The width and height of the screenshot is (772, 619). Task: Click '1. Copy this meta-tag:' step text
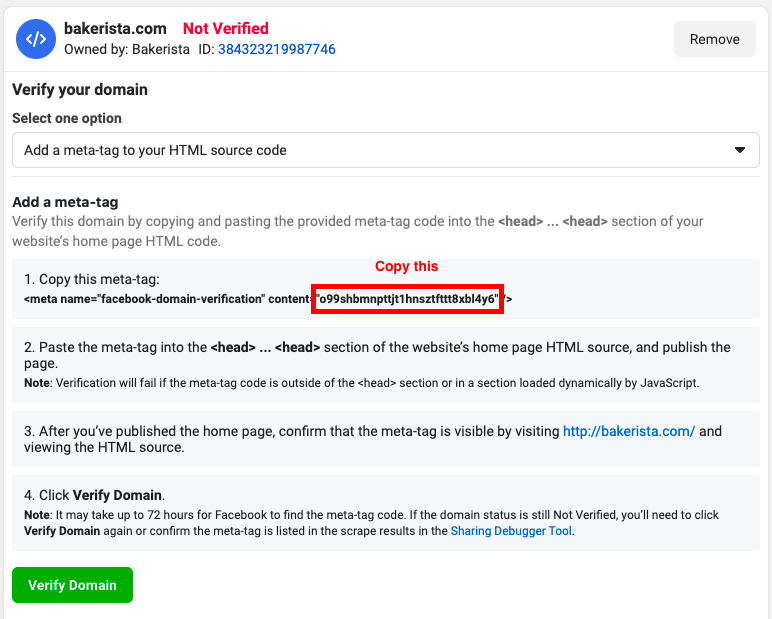(92, 279)
